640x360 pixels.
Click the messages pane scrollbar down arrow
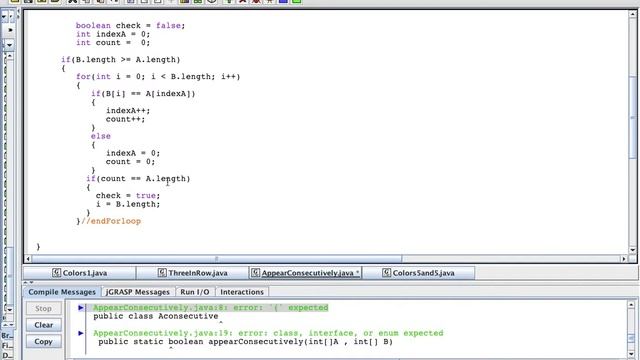[631, 354]
